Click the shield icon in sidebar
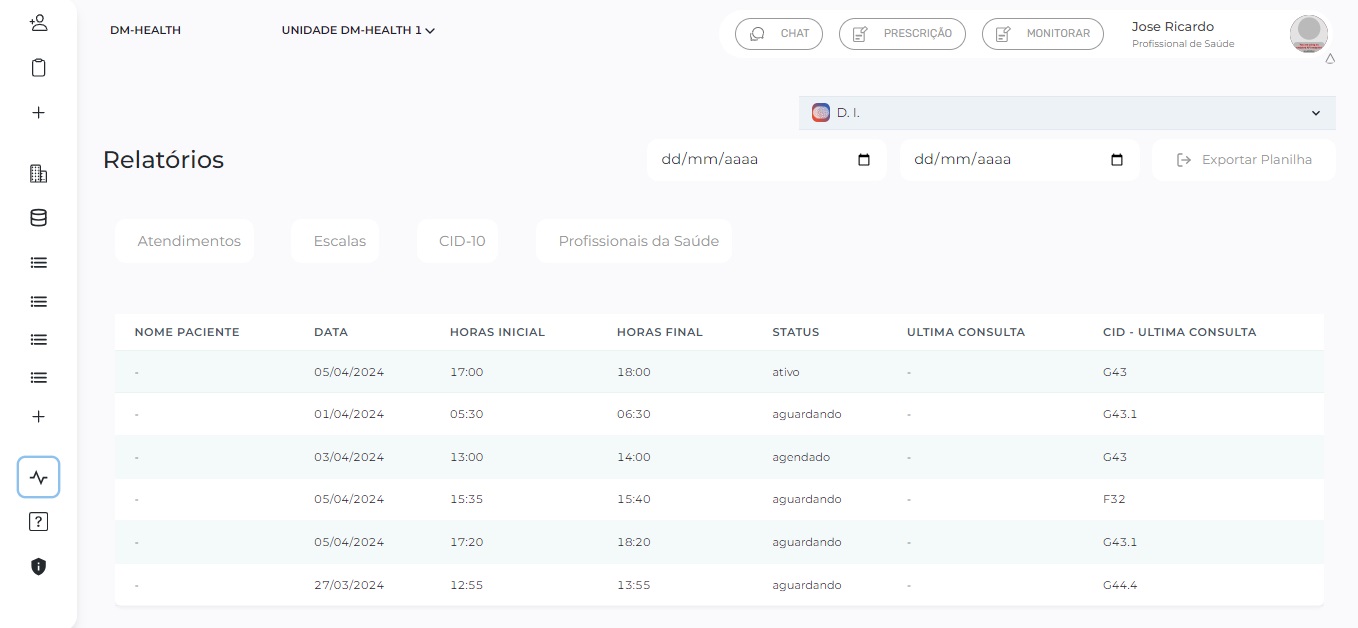 click(38, 566)
